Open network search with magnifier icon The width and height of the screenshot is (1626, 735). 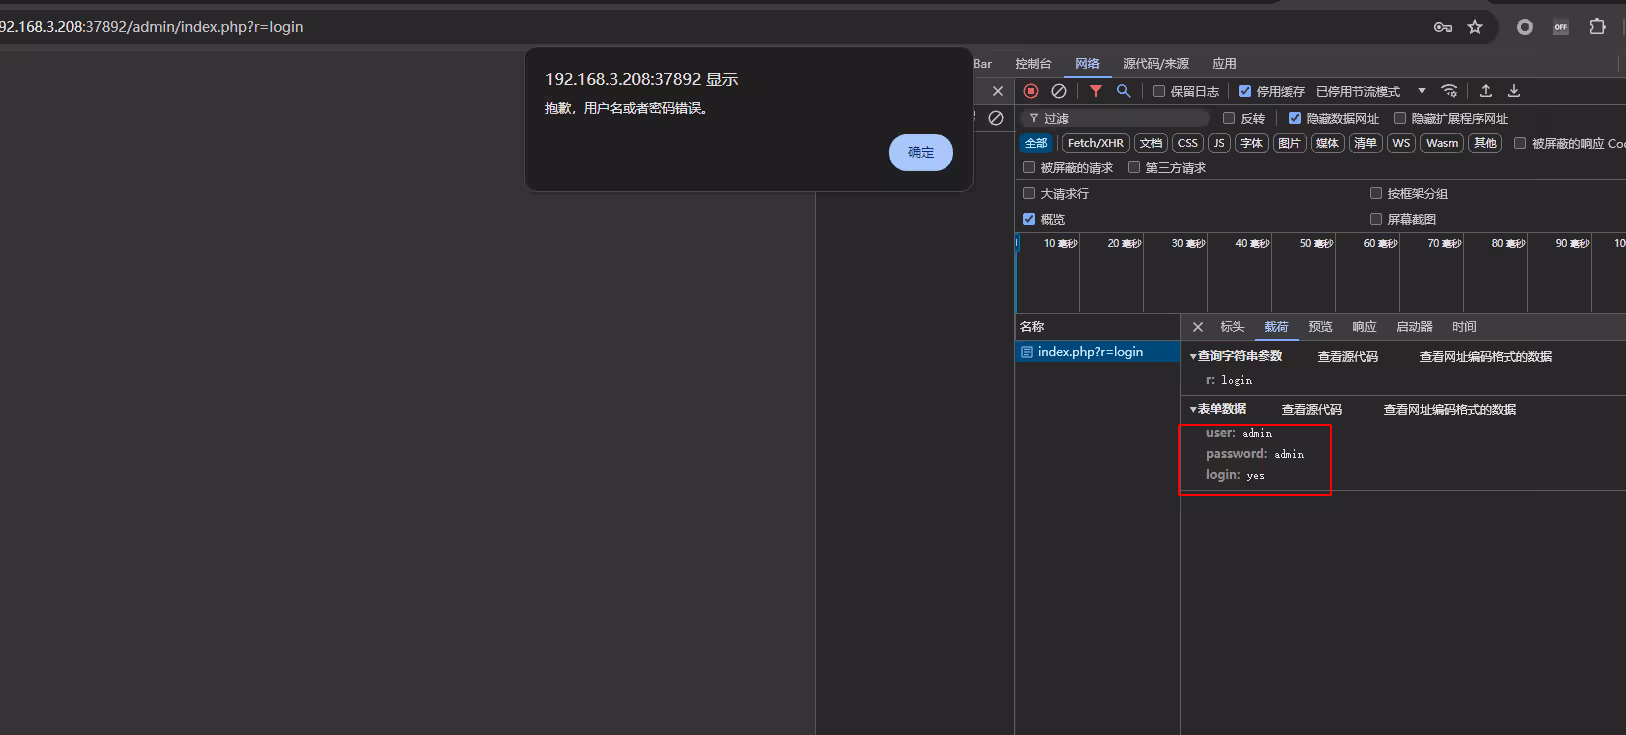coord(1124,91)
